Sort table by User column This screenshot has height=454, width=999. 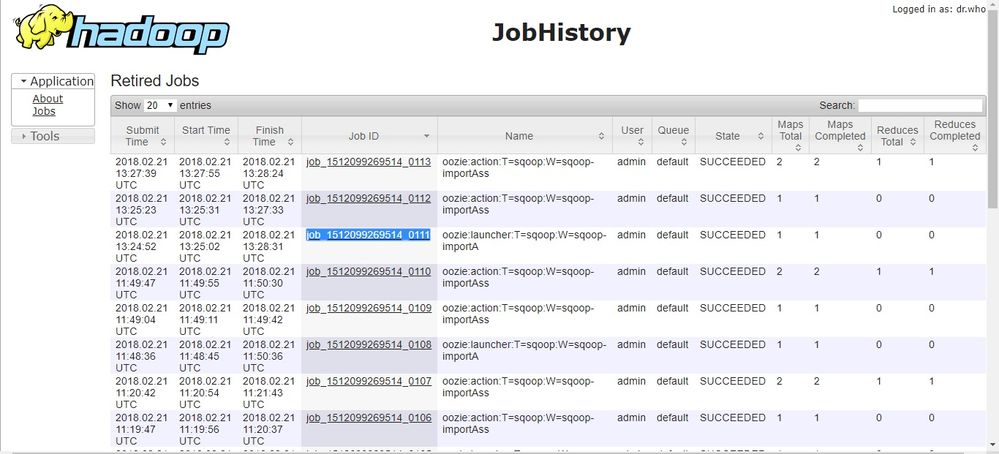[632, 136]
